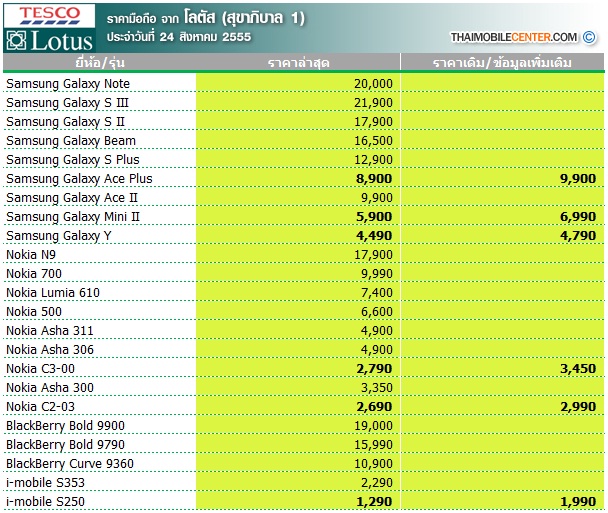Click the title ราคามือถือ จาก โลตัส (สุขาภิบาล 1)
This screenshot has width=608, height=513.
tap(206, 18)
